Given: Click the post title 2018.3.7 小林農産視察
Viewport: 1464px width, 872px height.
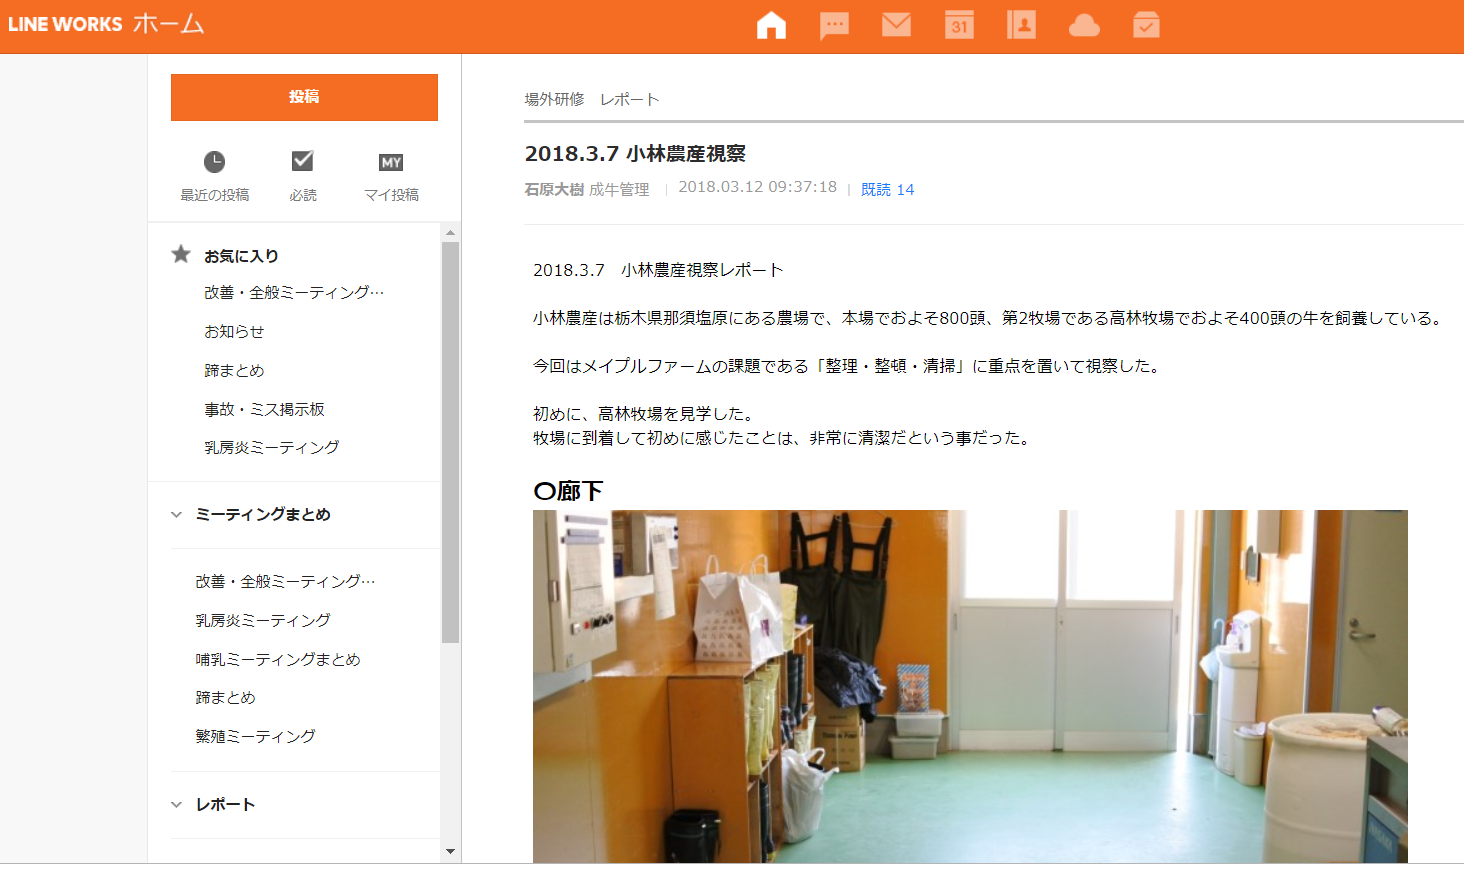Looking at the screenshot, I should click(x=635, y=153).
